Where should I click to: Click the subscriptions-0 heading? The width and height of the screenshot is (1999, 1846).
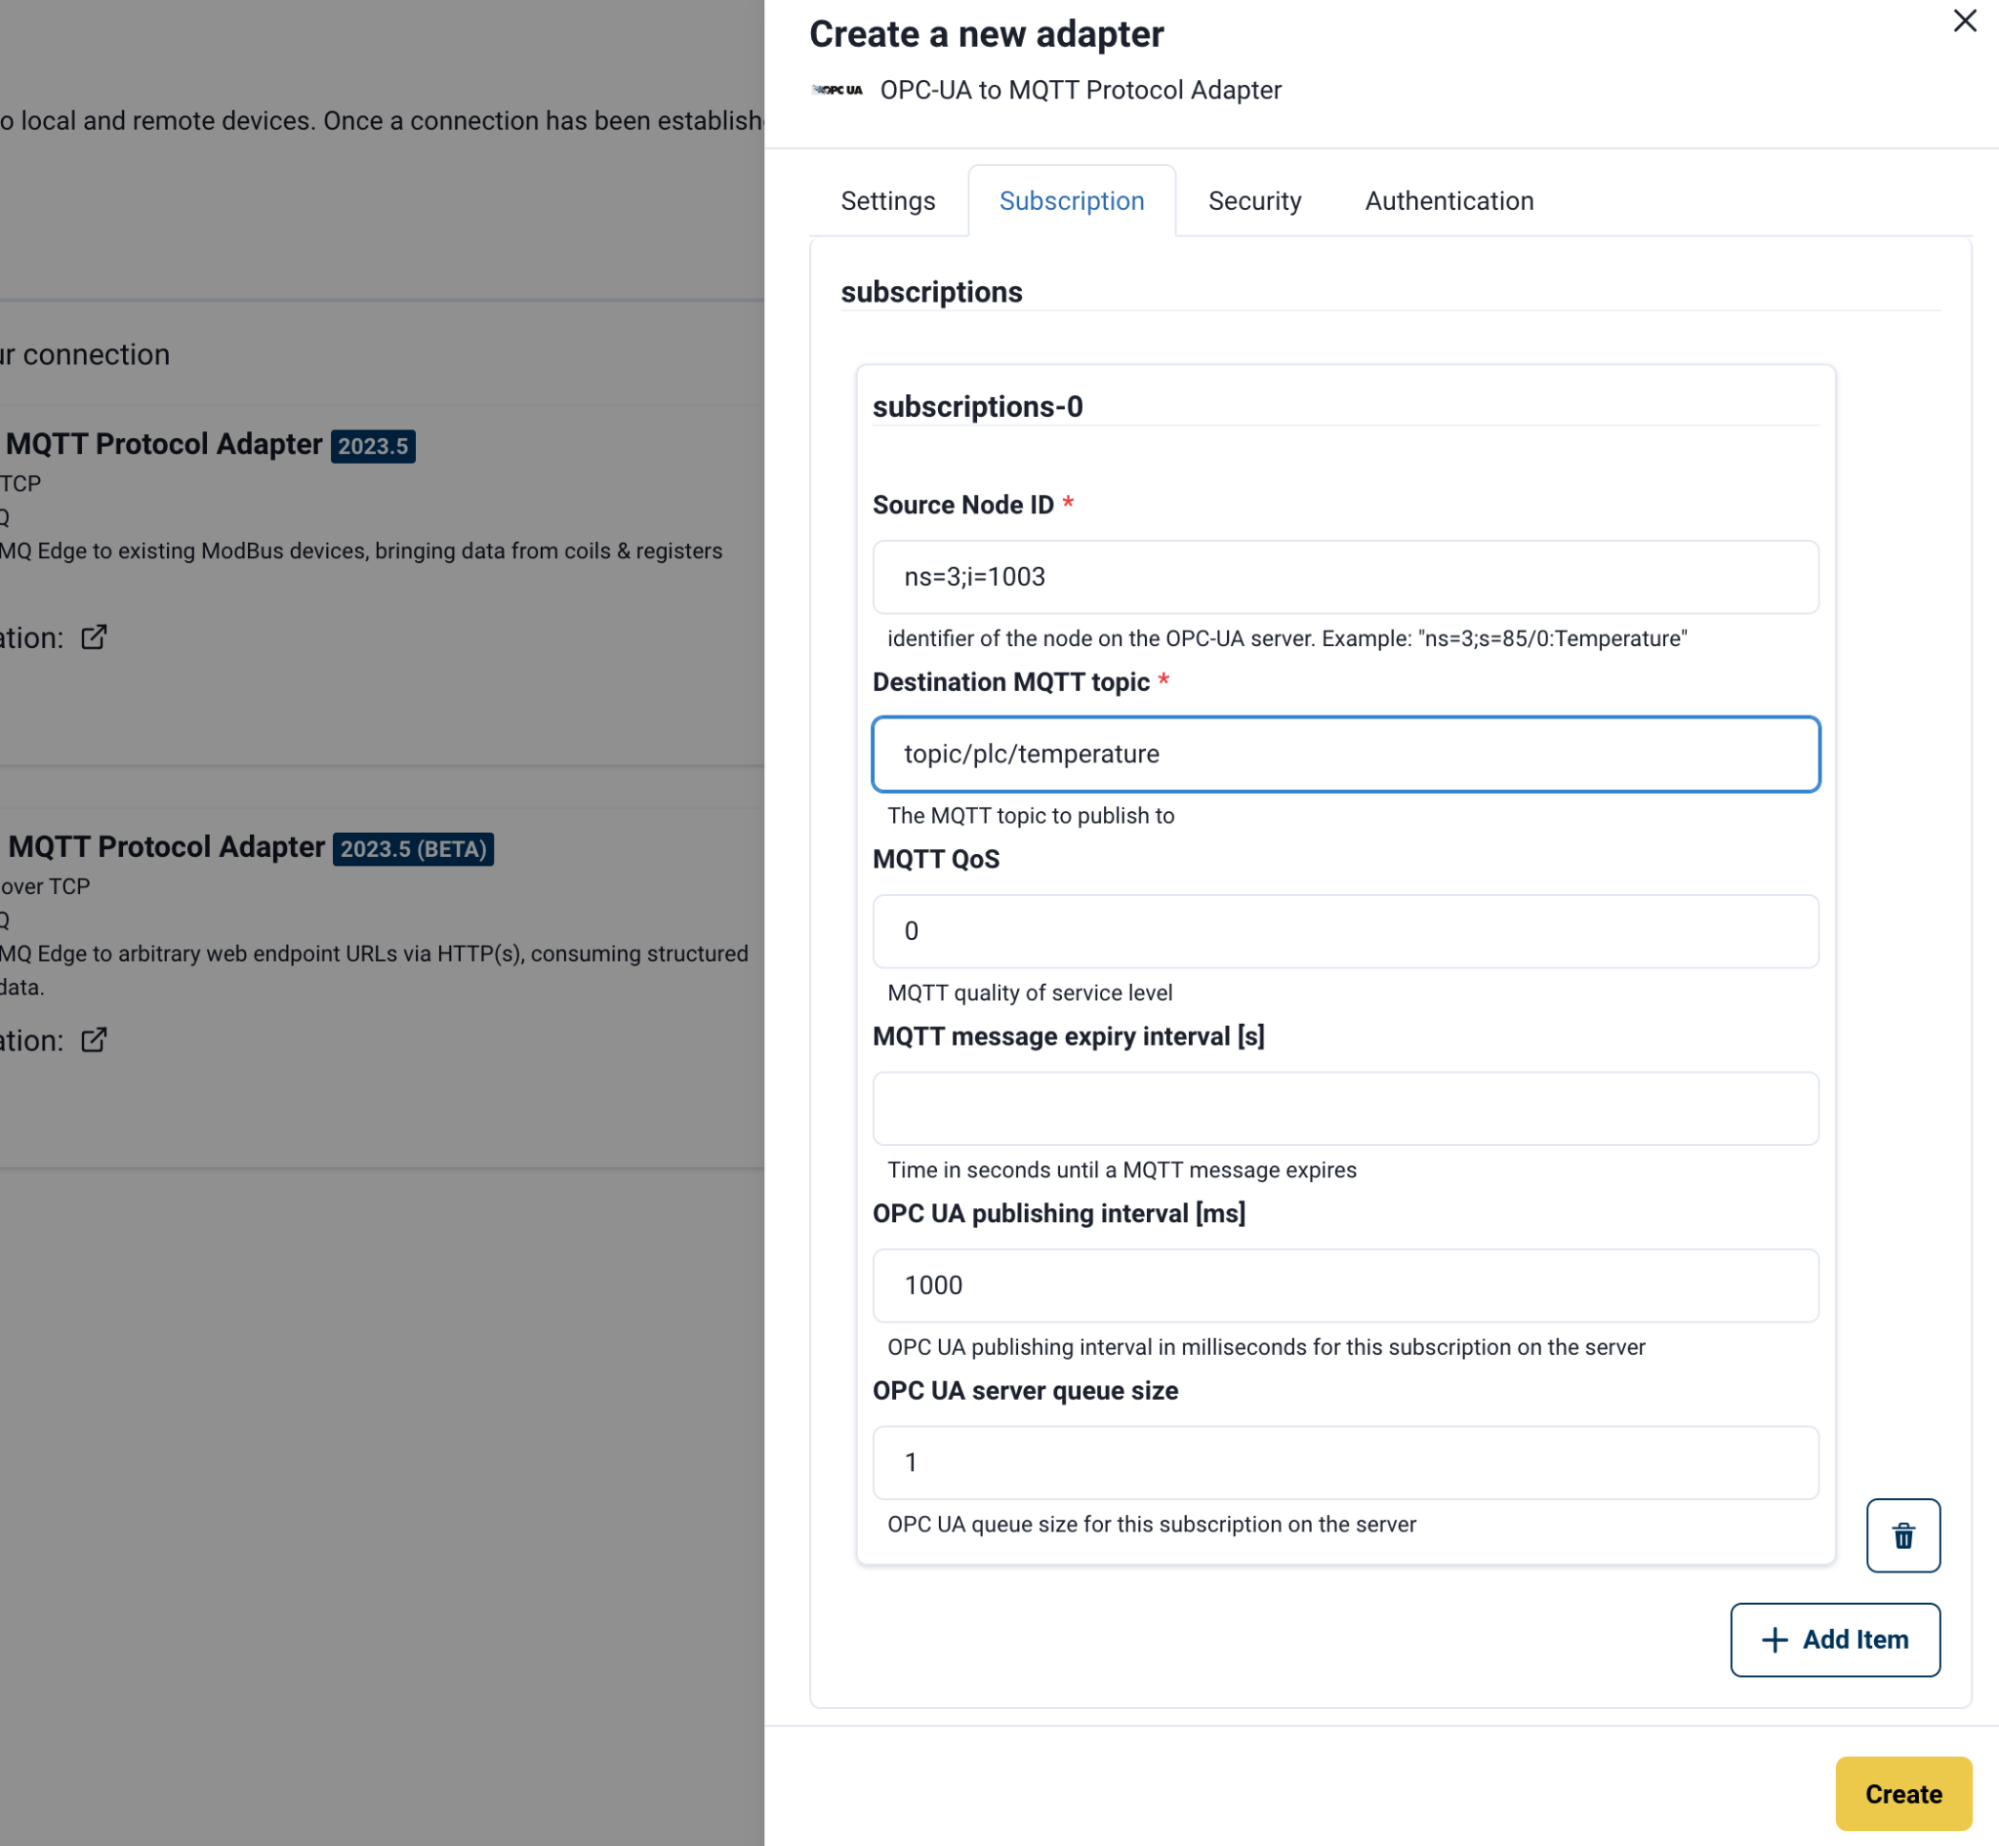coord(977,407)
